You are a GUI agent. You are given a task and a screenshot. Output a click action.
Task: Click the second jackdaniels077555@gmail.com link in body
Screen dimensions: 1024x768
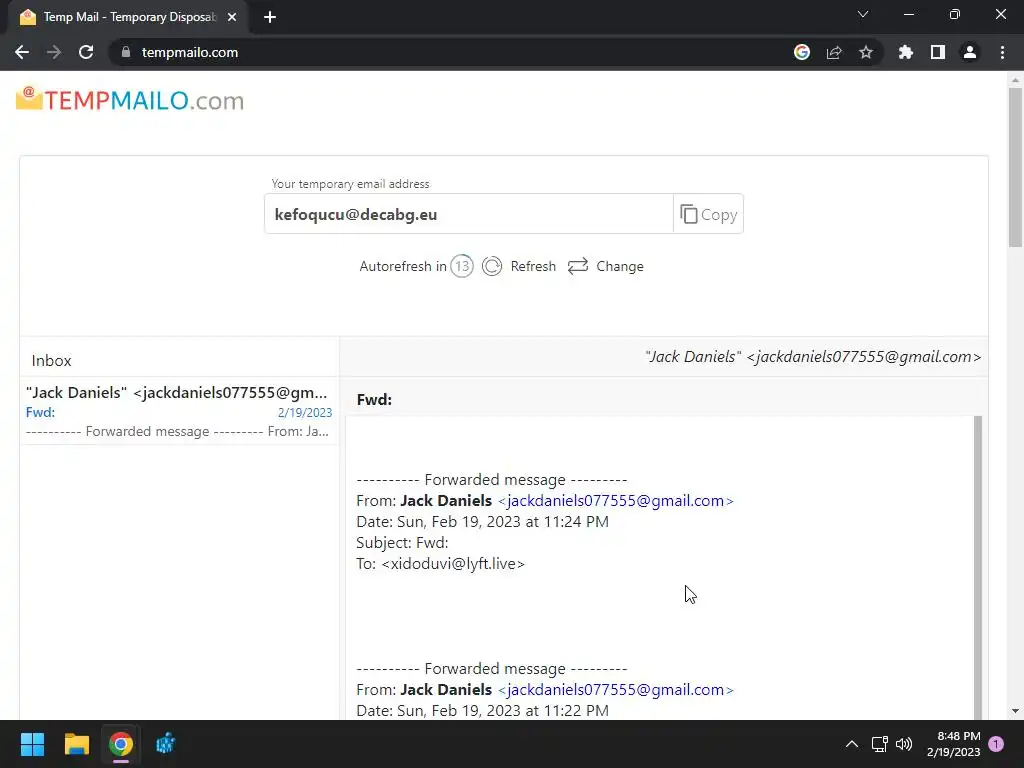point(615,690)
